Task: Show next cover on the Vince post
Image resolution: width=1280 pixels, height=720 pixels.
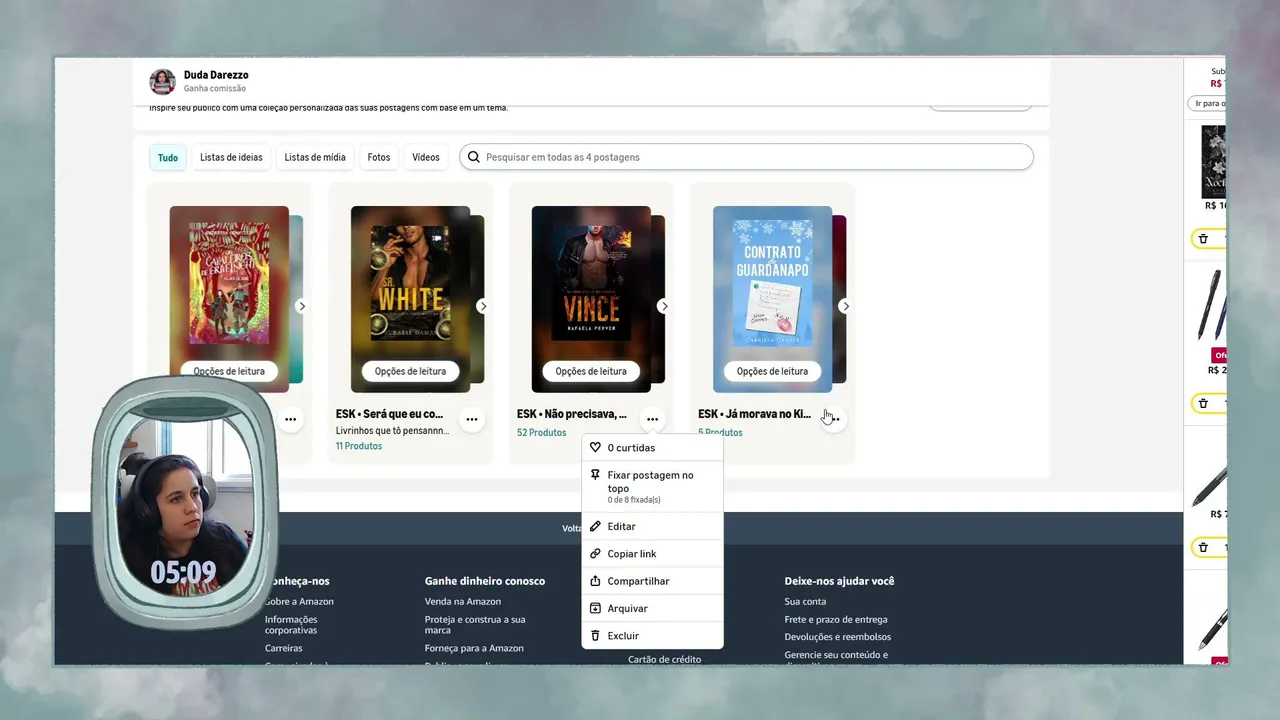Action: [x=662, y=306]
